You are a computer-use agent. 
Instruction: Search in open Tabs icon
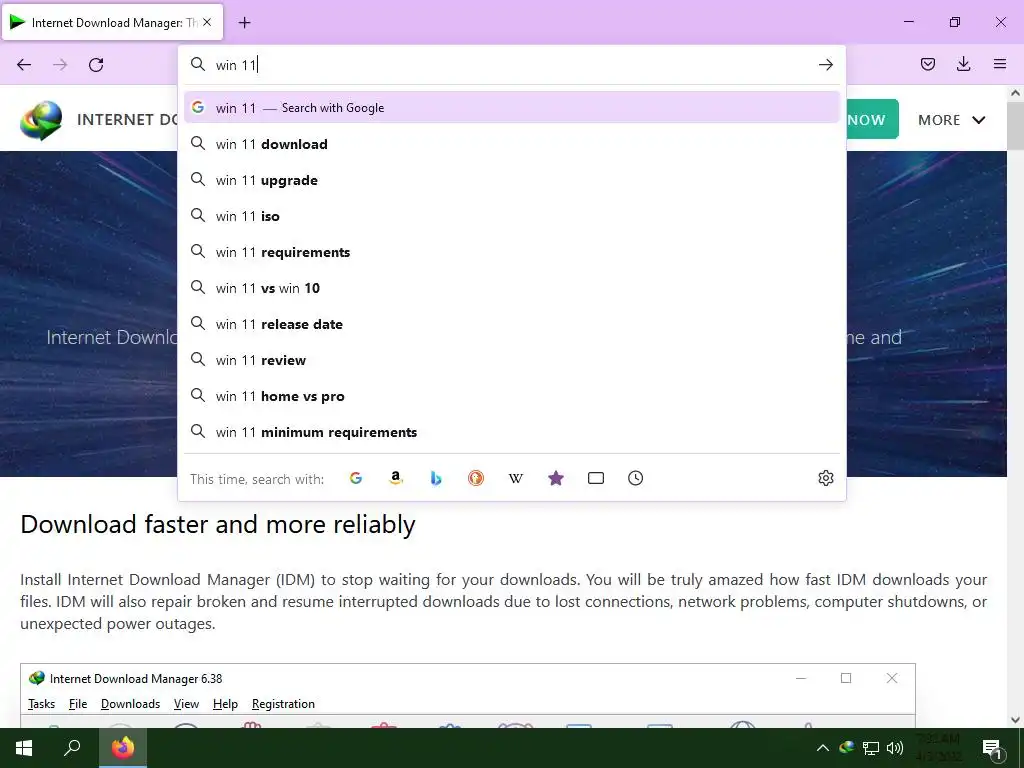point(596,478)
